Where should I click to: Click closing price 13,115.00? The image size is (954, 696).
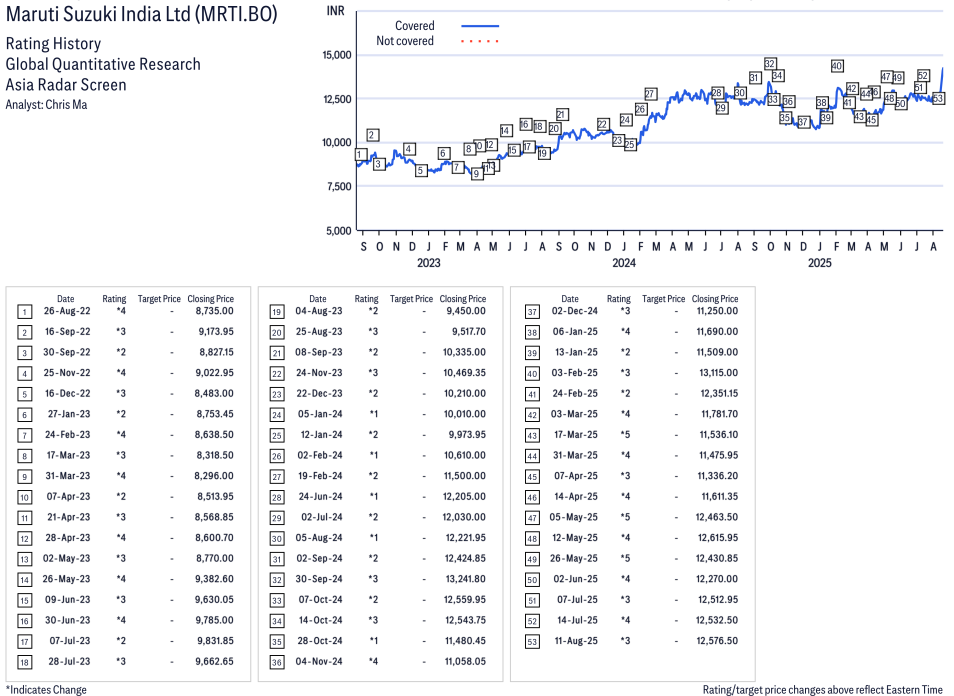tap(719, 373)
